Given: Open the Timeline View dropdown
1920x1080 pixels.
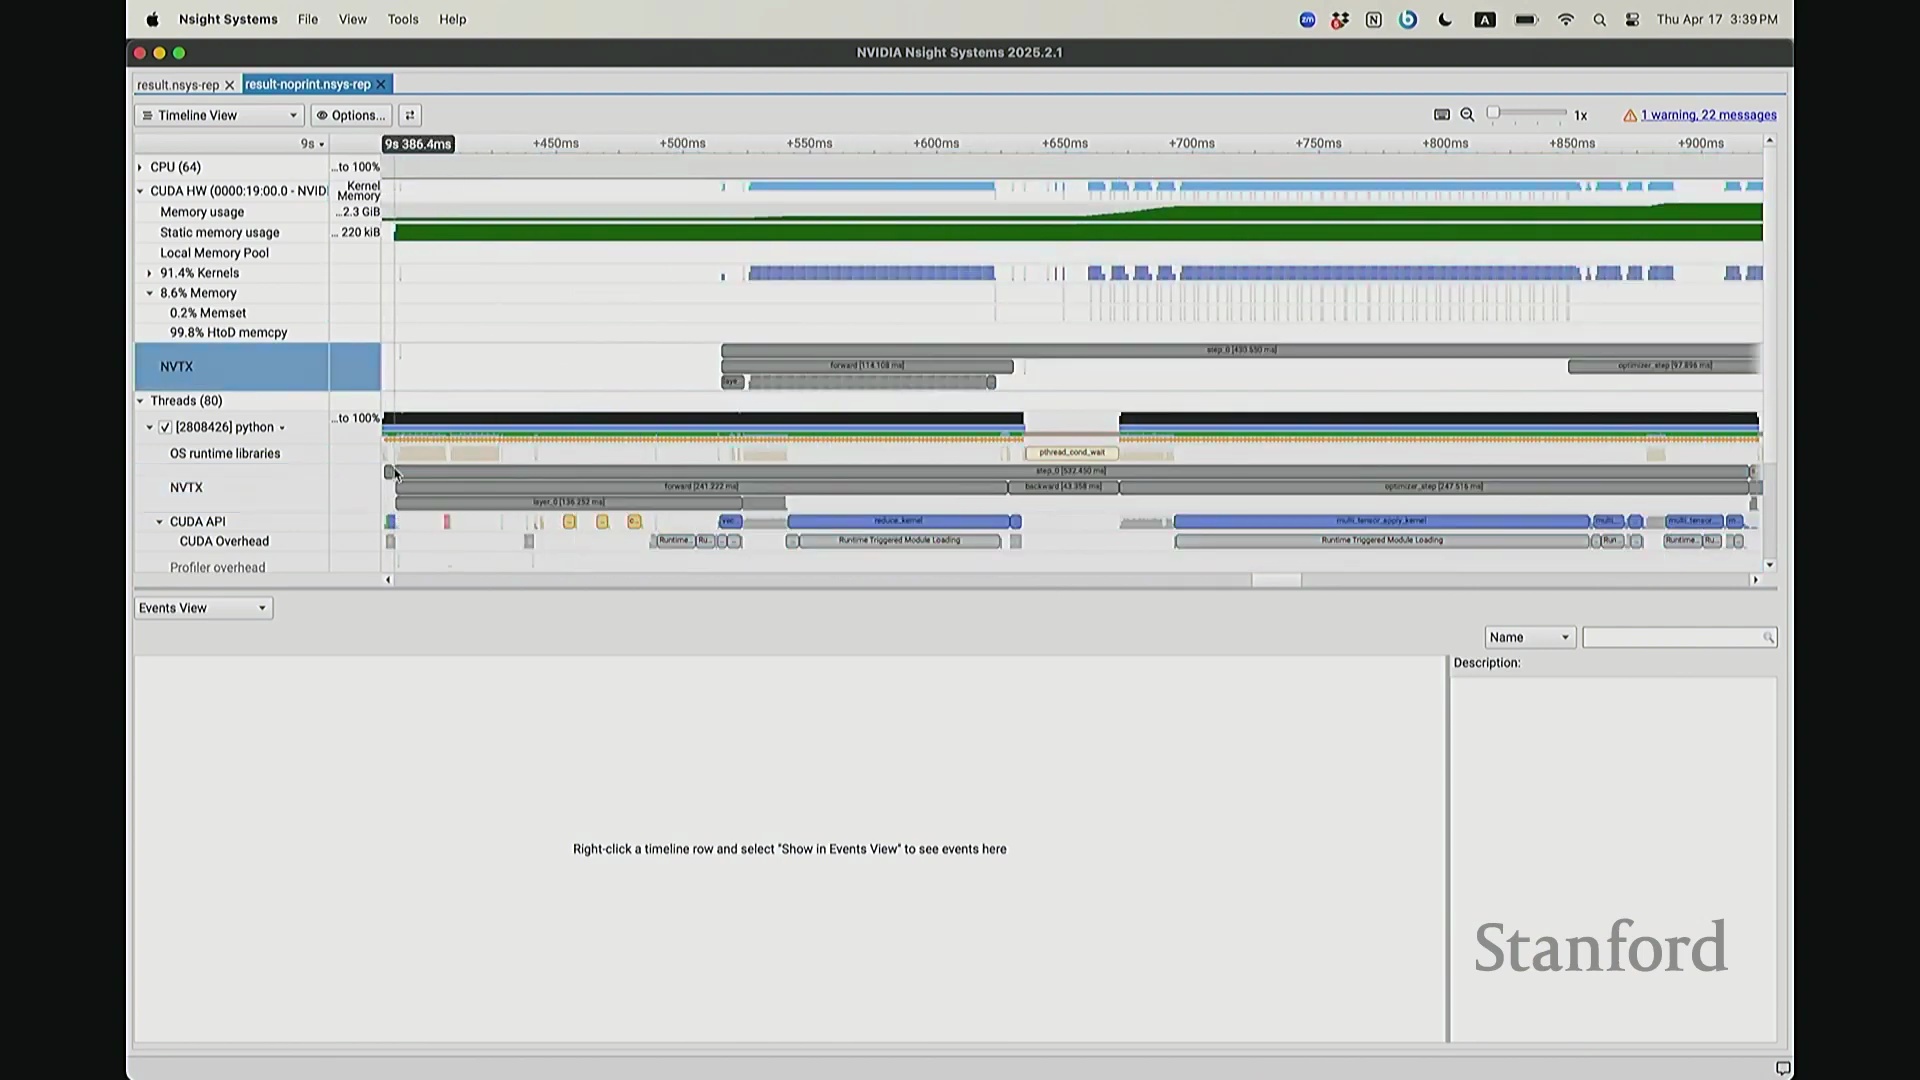Looking at the screenshot, I should coord(220,115).
